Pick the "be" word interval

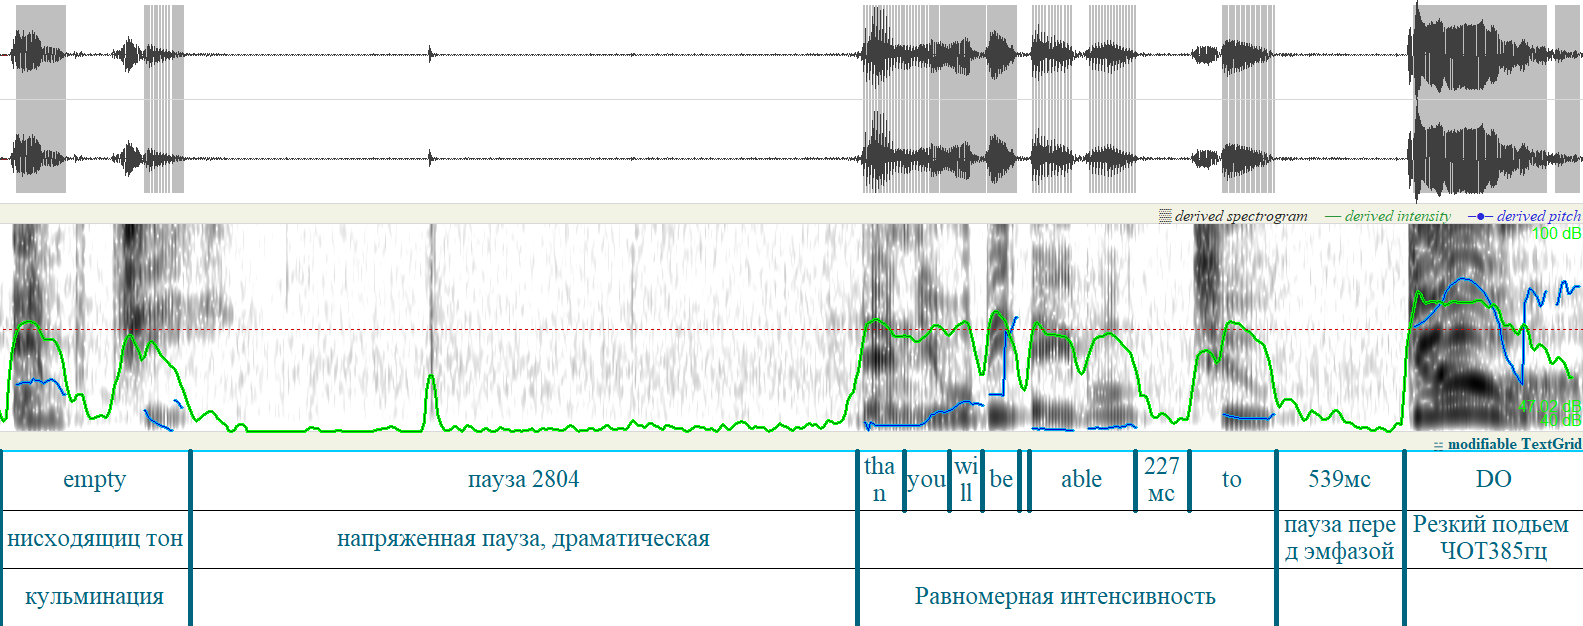1001,480
